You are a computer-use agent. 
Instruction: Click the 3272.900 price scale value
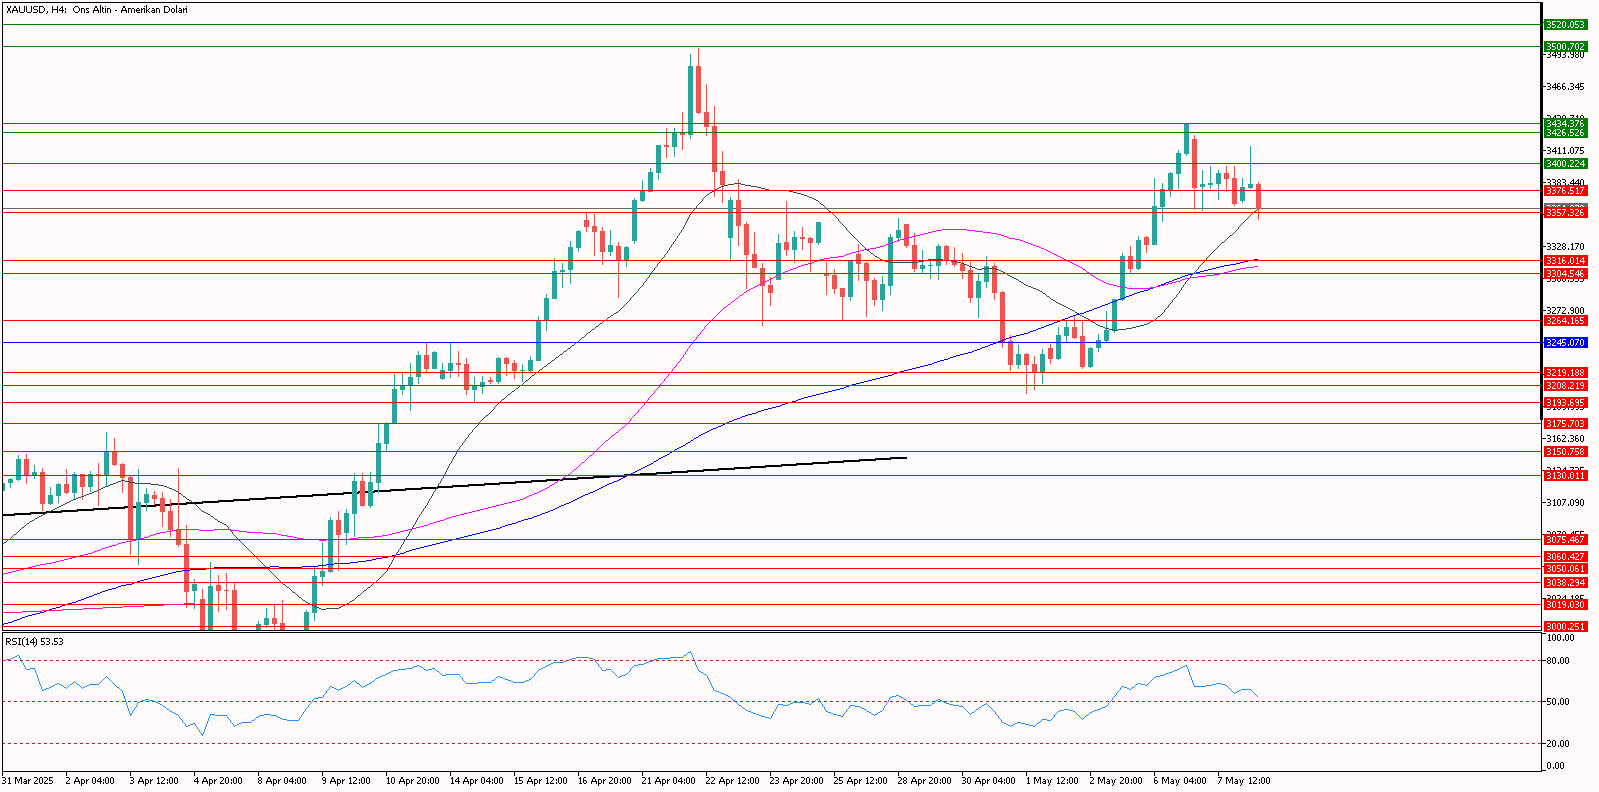click(1566, 311)
